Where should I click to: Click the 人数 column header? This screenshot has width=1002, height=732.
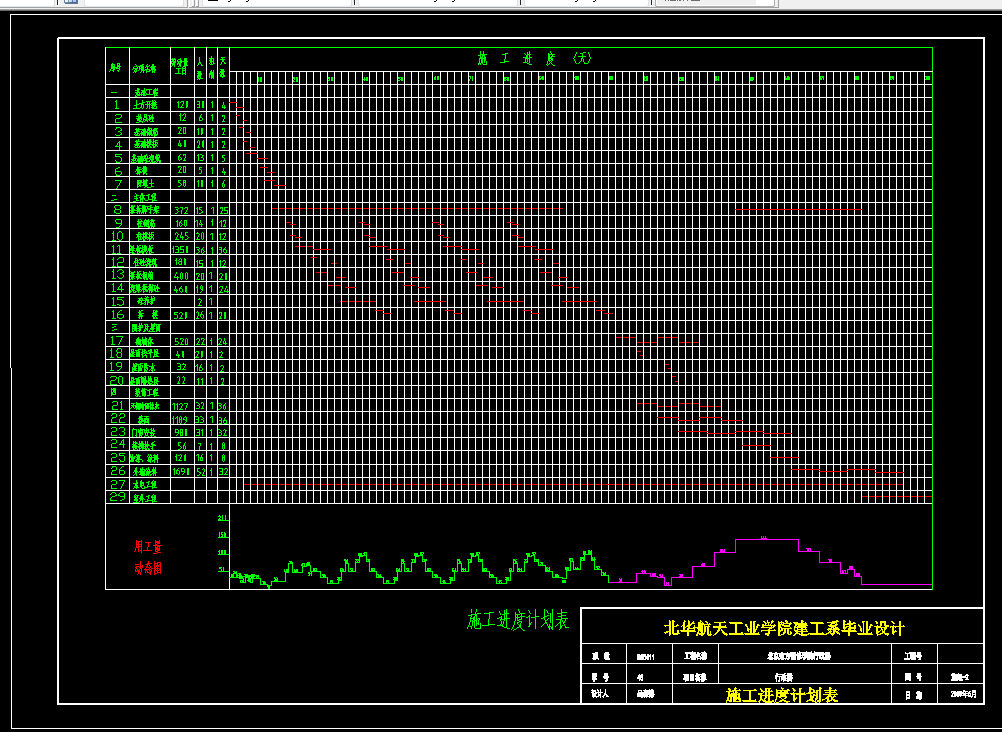(200, 68)
